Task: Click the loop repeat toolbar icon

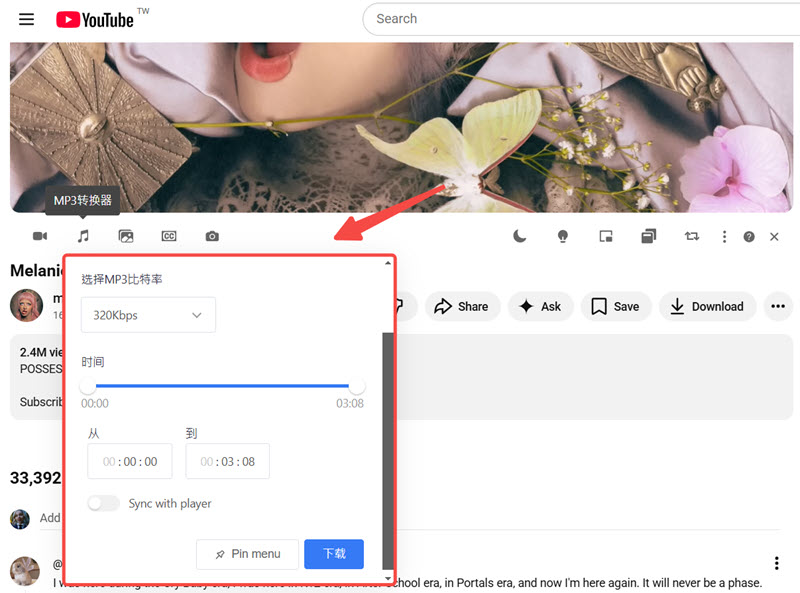Action: (x=692, y=236)
